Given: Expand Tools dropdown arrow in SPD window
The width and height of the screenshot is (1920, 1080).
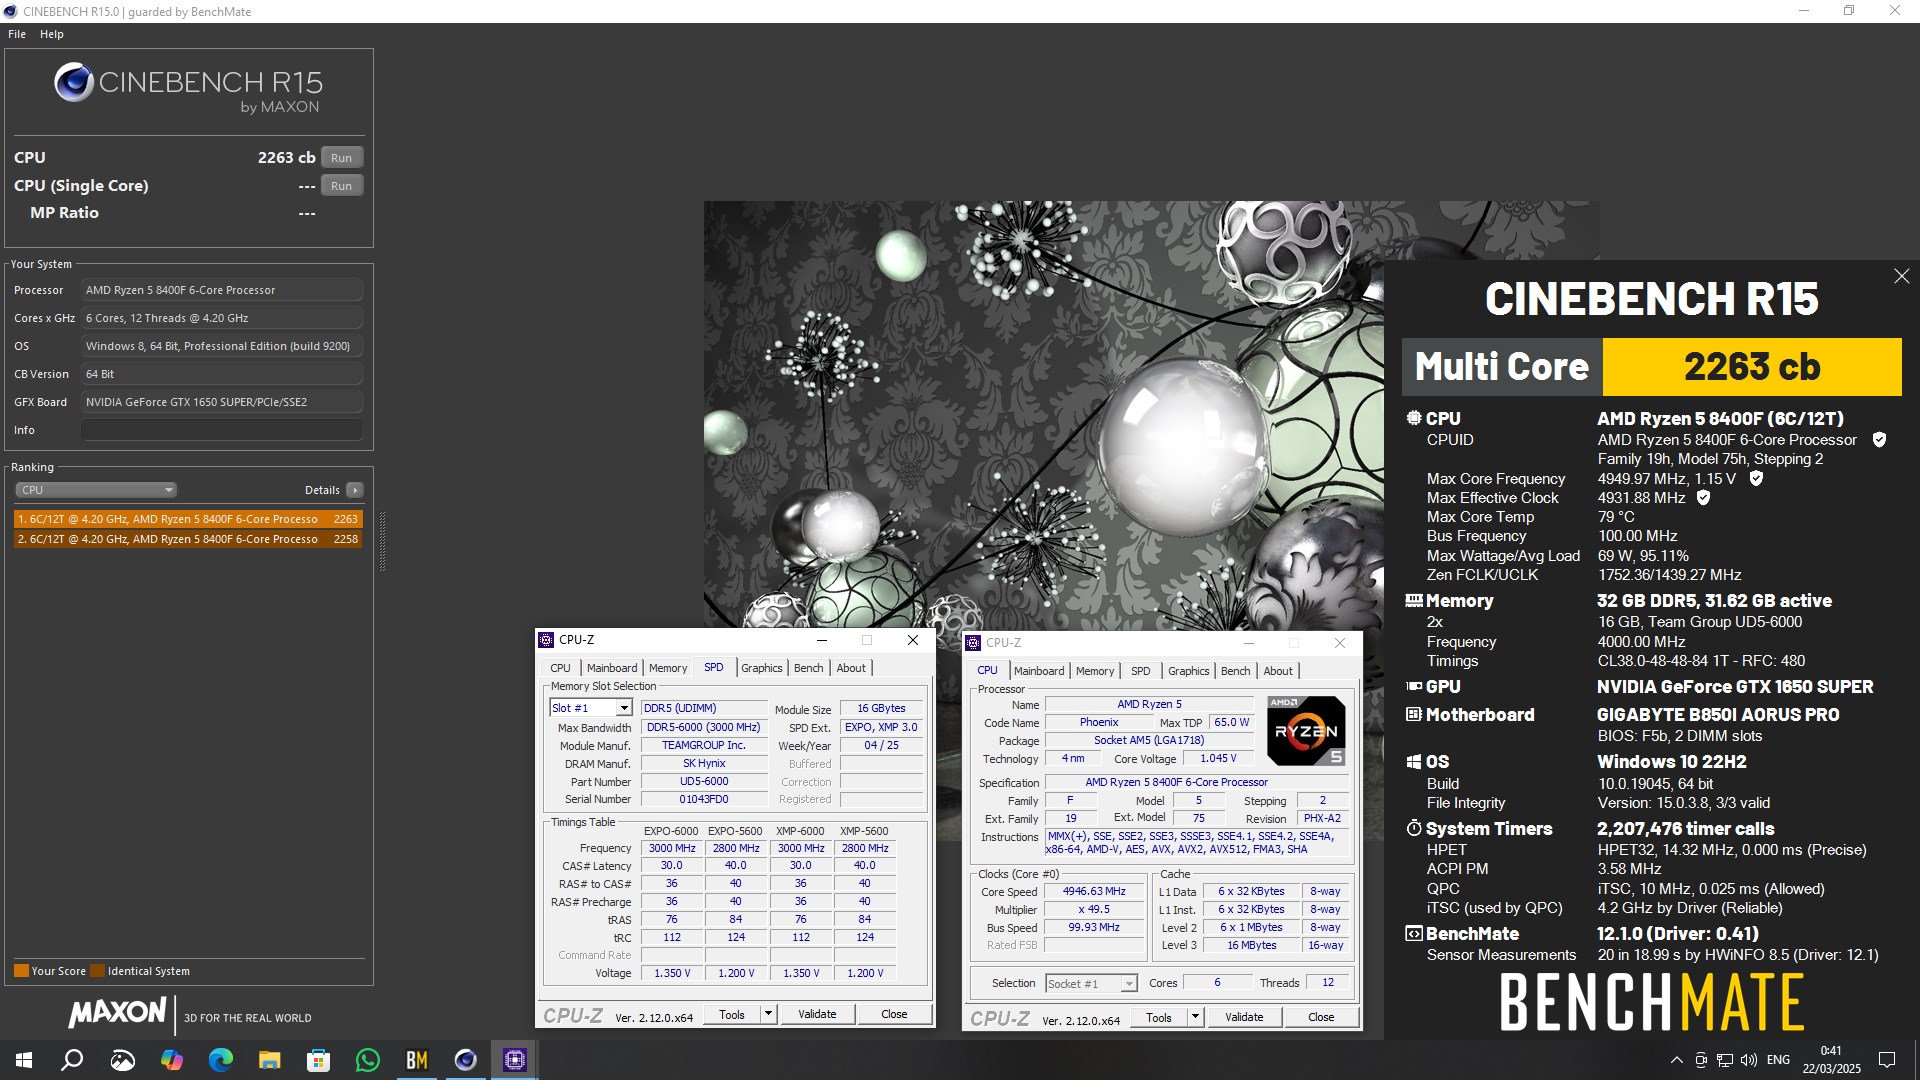Looking at the screenshot, I should coord(768,1014).
